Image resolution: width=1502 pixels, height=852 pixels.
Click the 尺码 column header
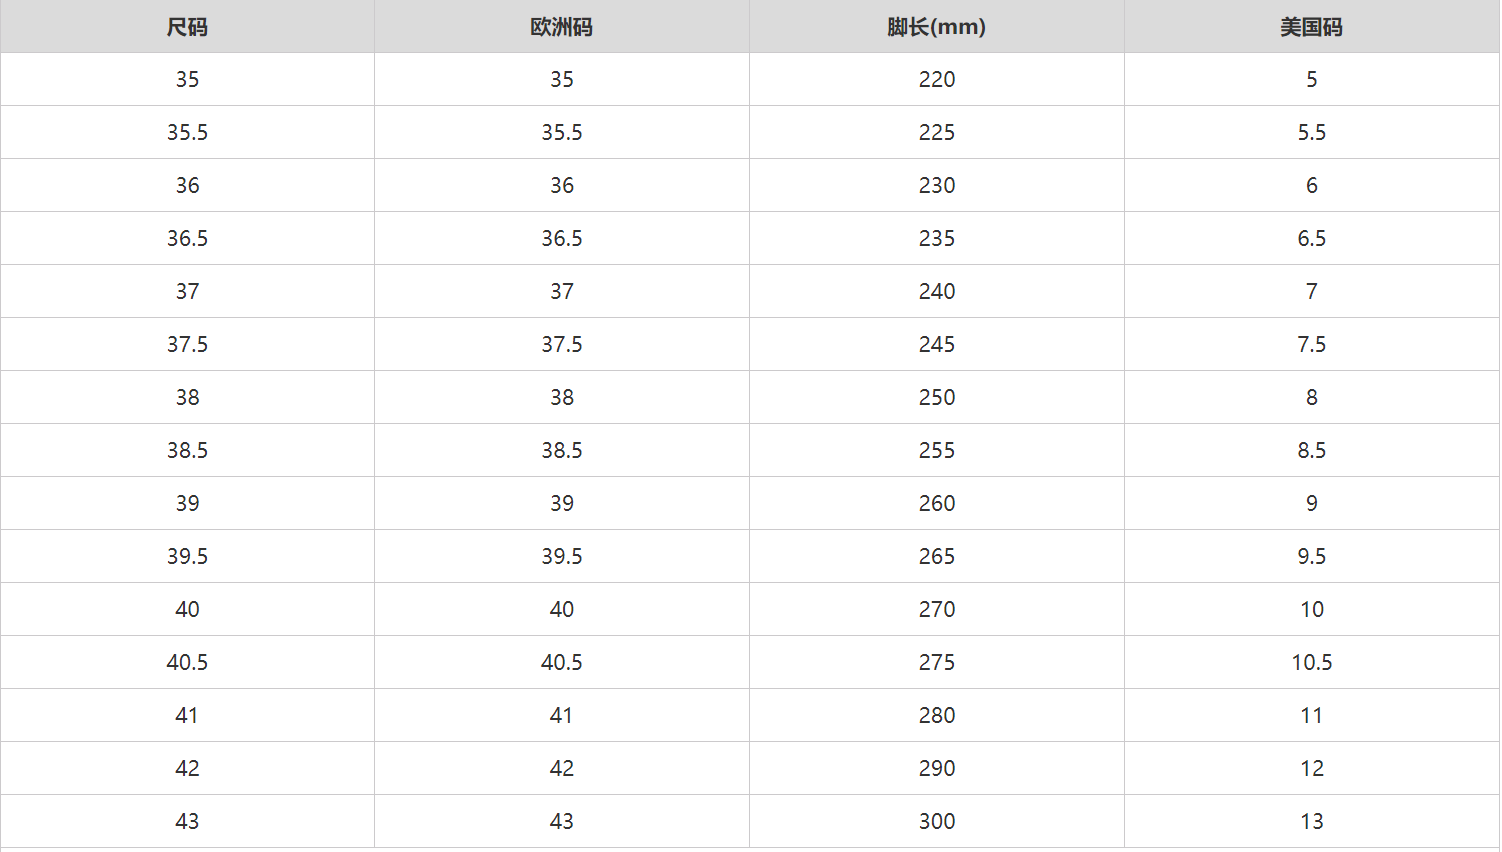tap(187, 27)
